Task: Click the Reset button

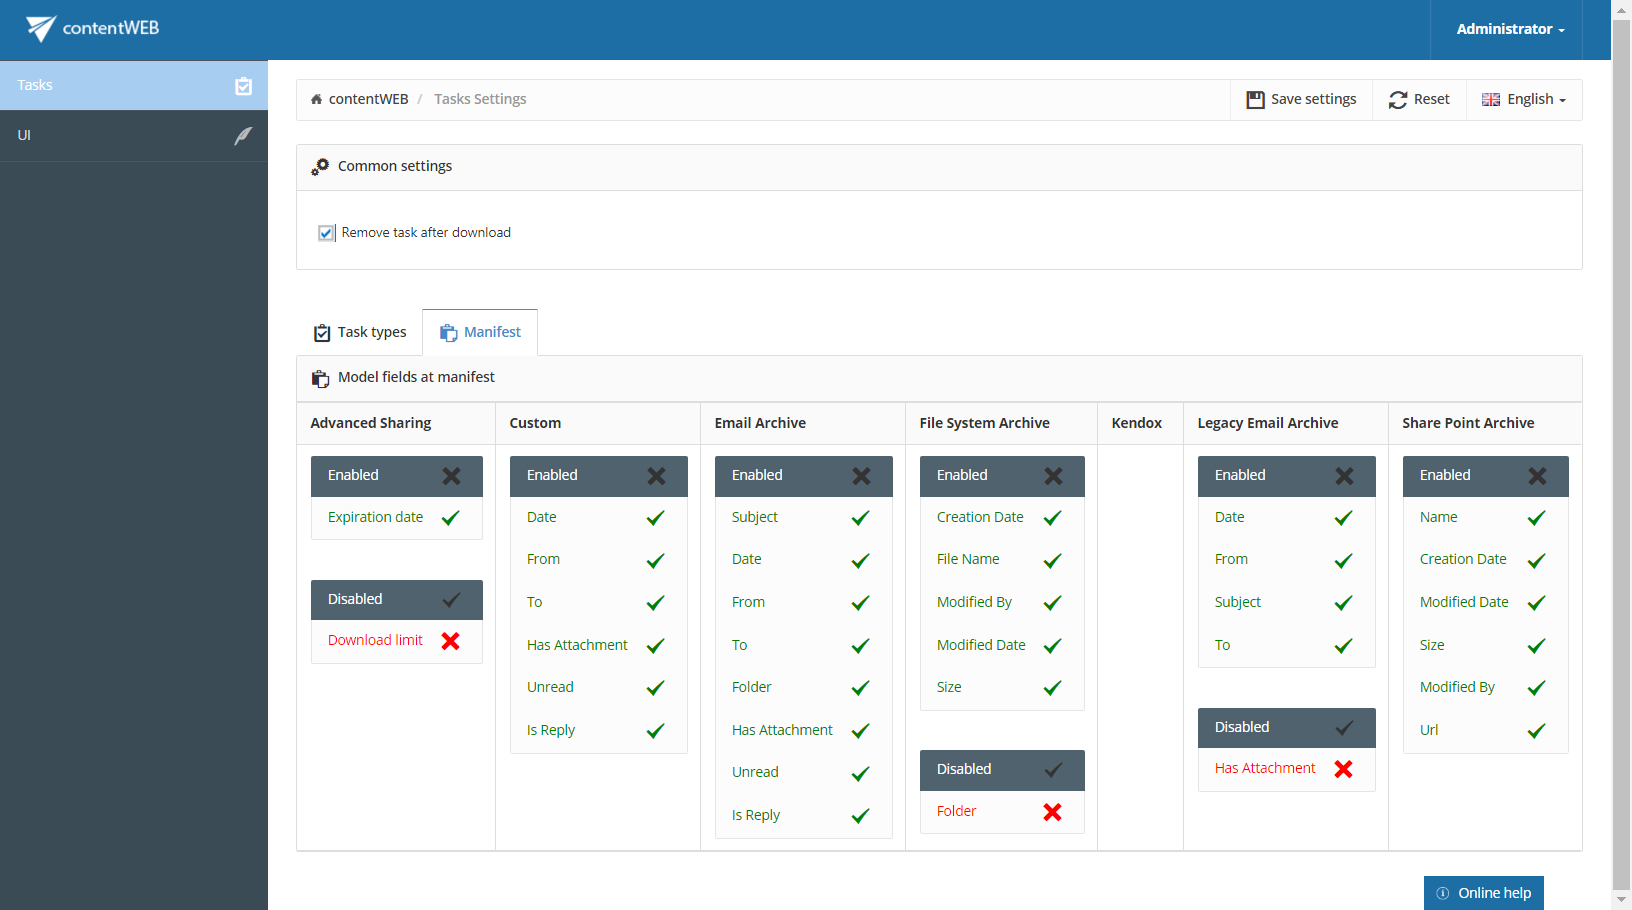Action: click(1419, 99)
